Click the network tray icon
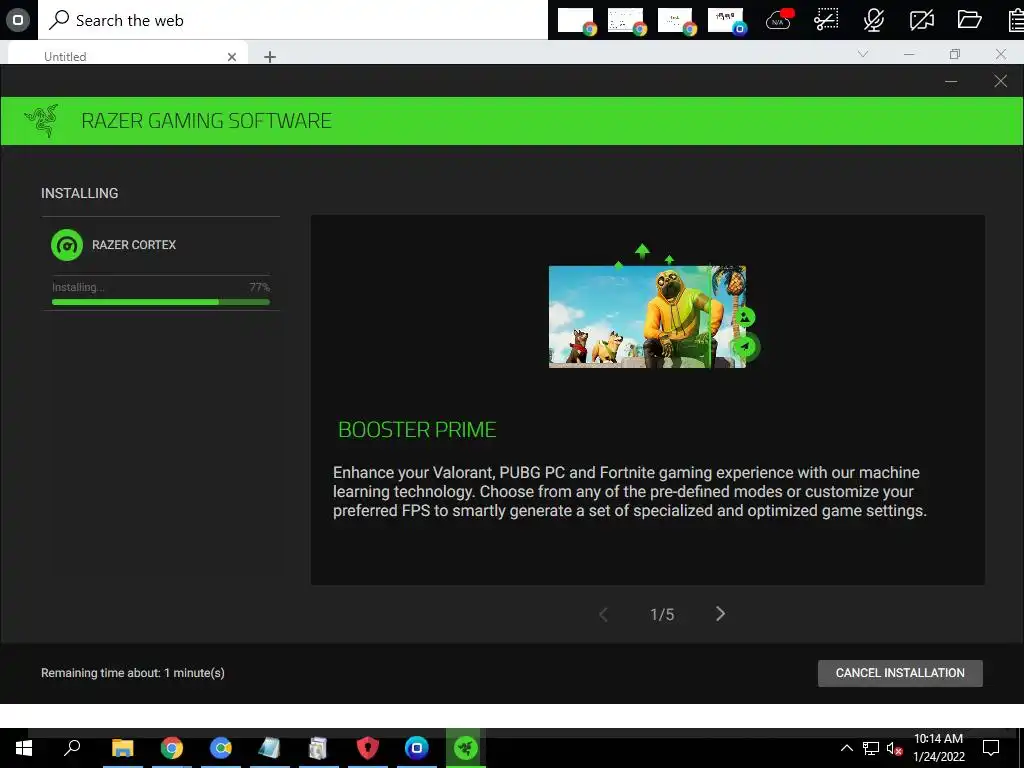The height and width of the screenshot is (768, 1024). pos(871,748)
